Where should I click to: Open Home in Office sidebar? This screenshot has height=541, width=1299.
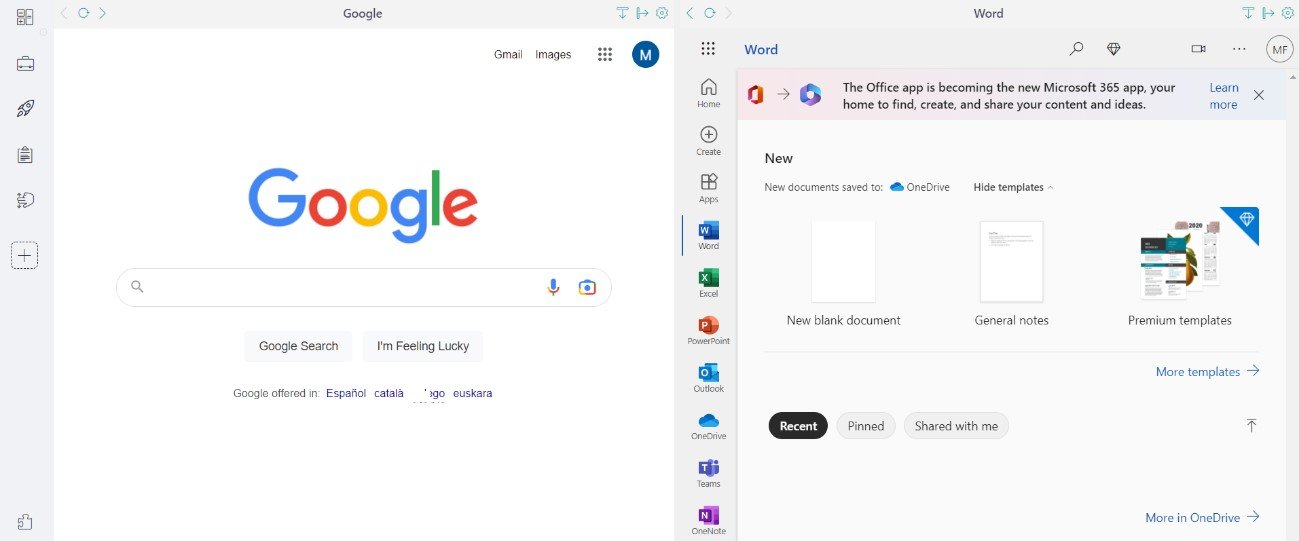tap(708, 93)
